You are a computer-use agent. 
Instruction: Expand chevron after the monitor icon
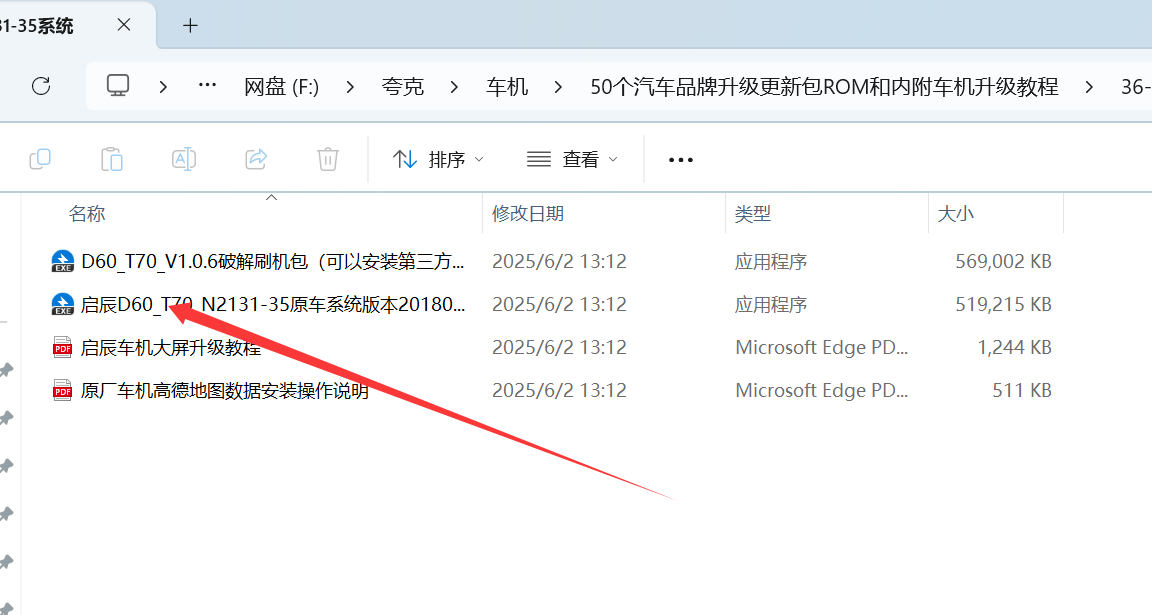click(163, 87)
